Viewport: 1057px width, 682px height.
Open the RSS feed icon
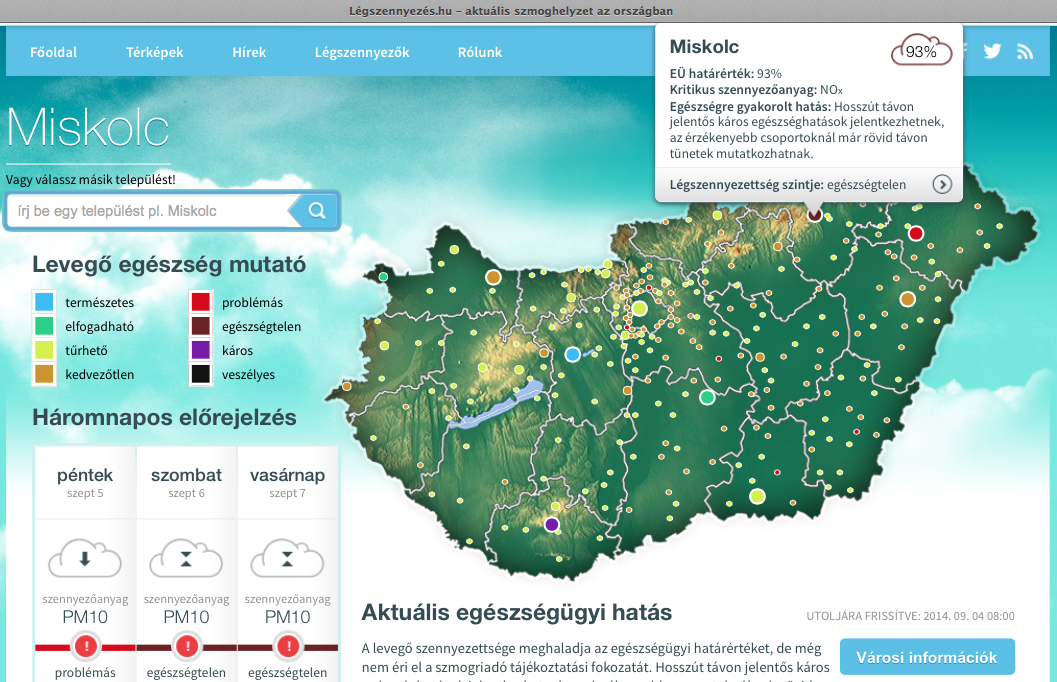click(1025, 52)
